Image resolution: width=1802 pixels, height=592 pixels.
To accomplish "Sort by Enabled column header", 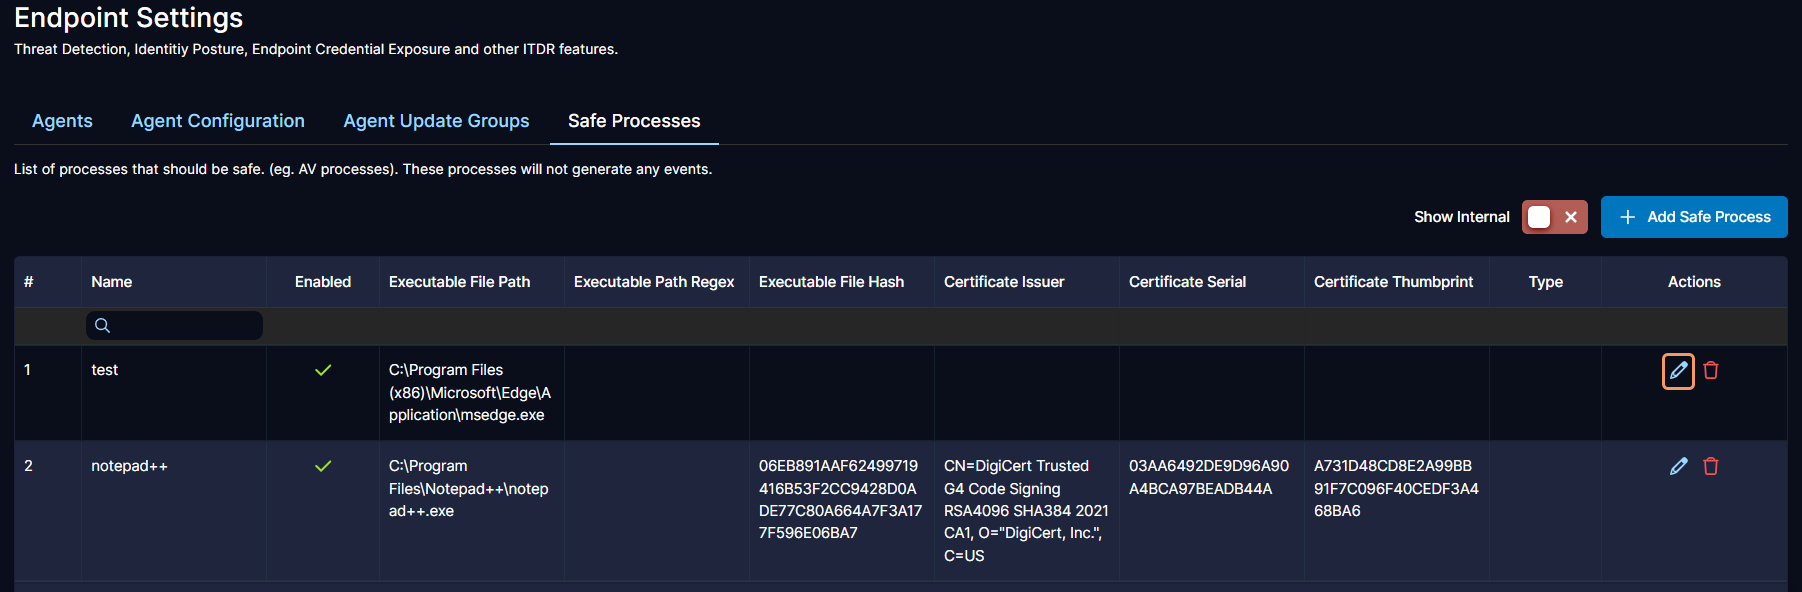I will click(x=323, y=282).
